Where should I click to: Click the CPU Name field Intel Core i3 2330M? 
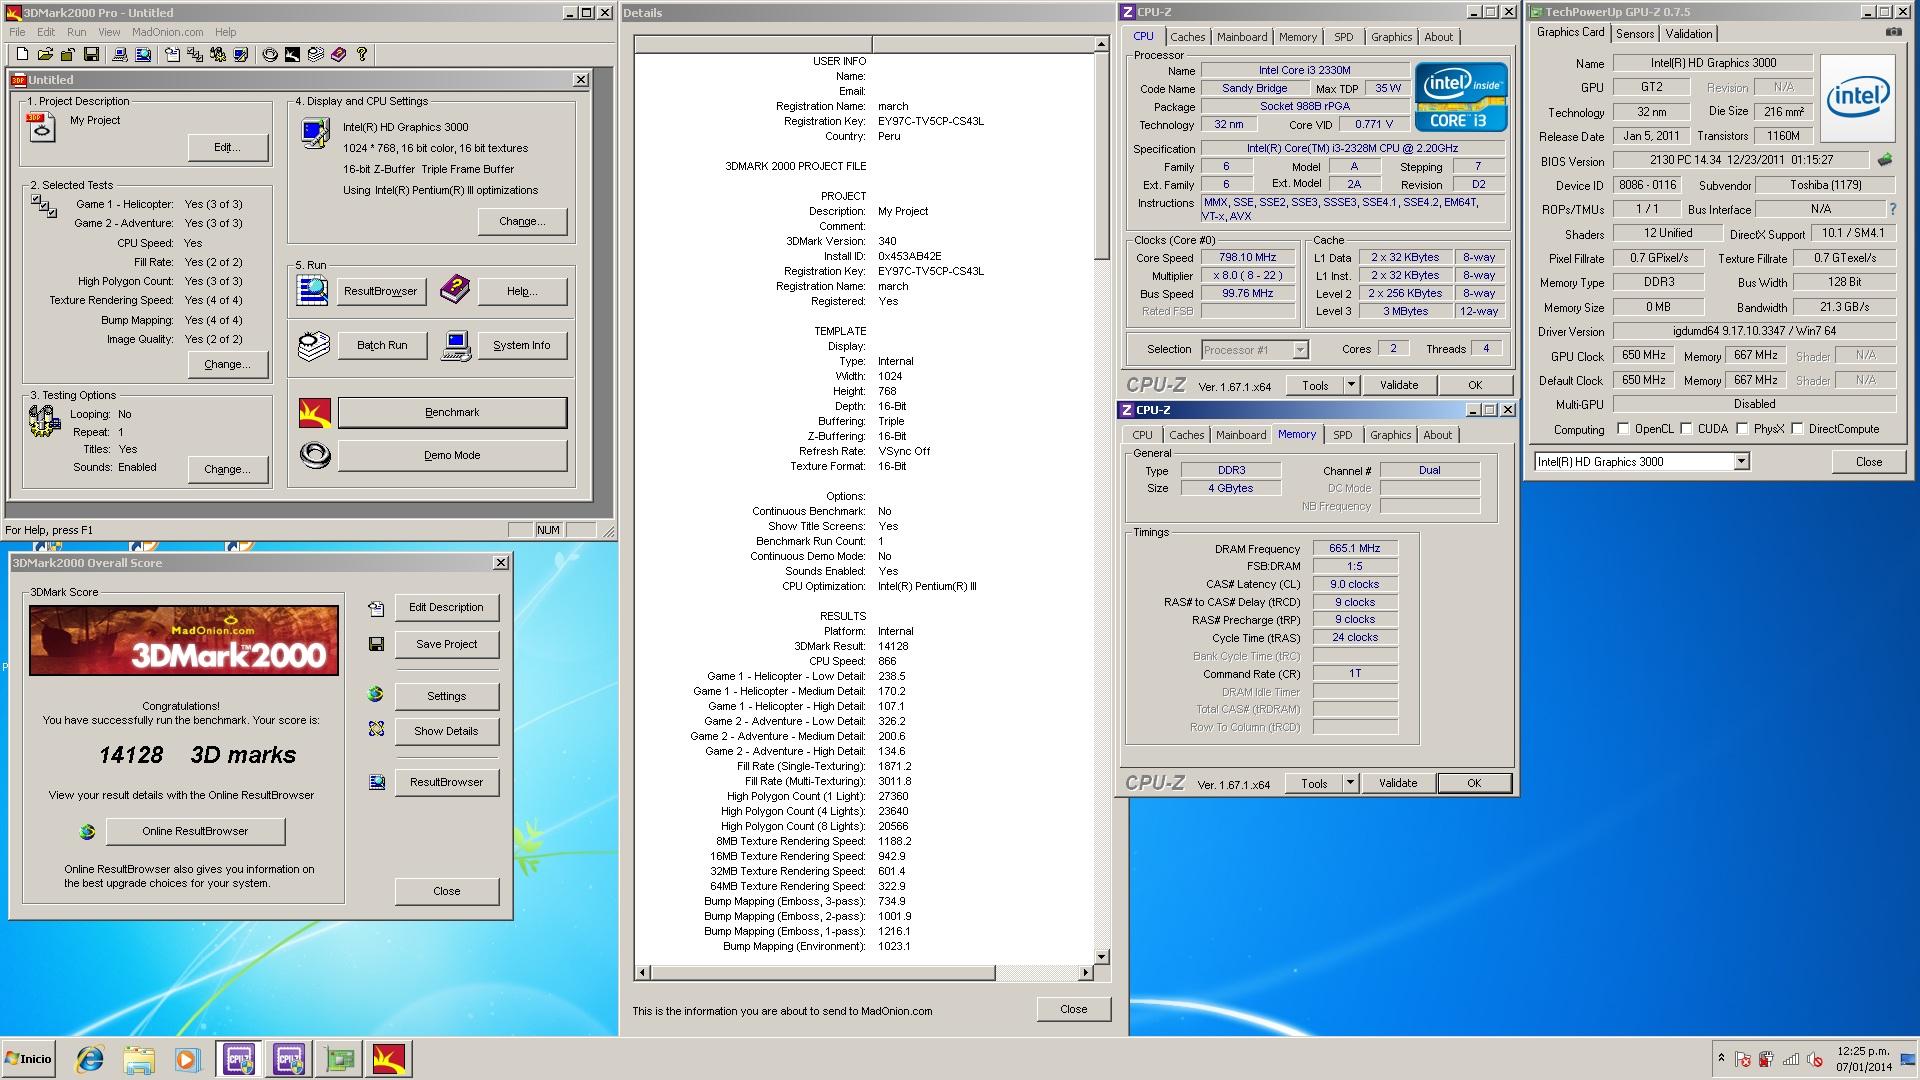pos(1304,70)
